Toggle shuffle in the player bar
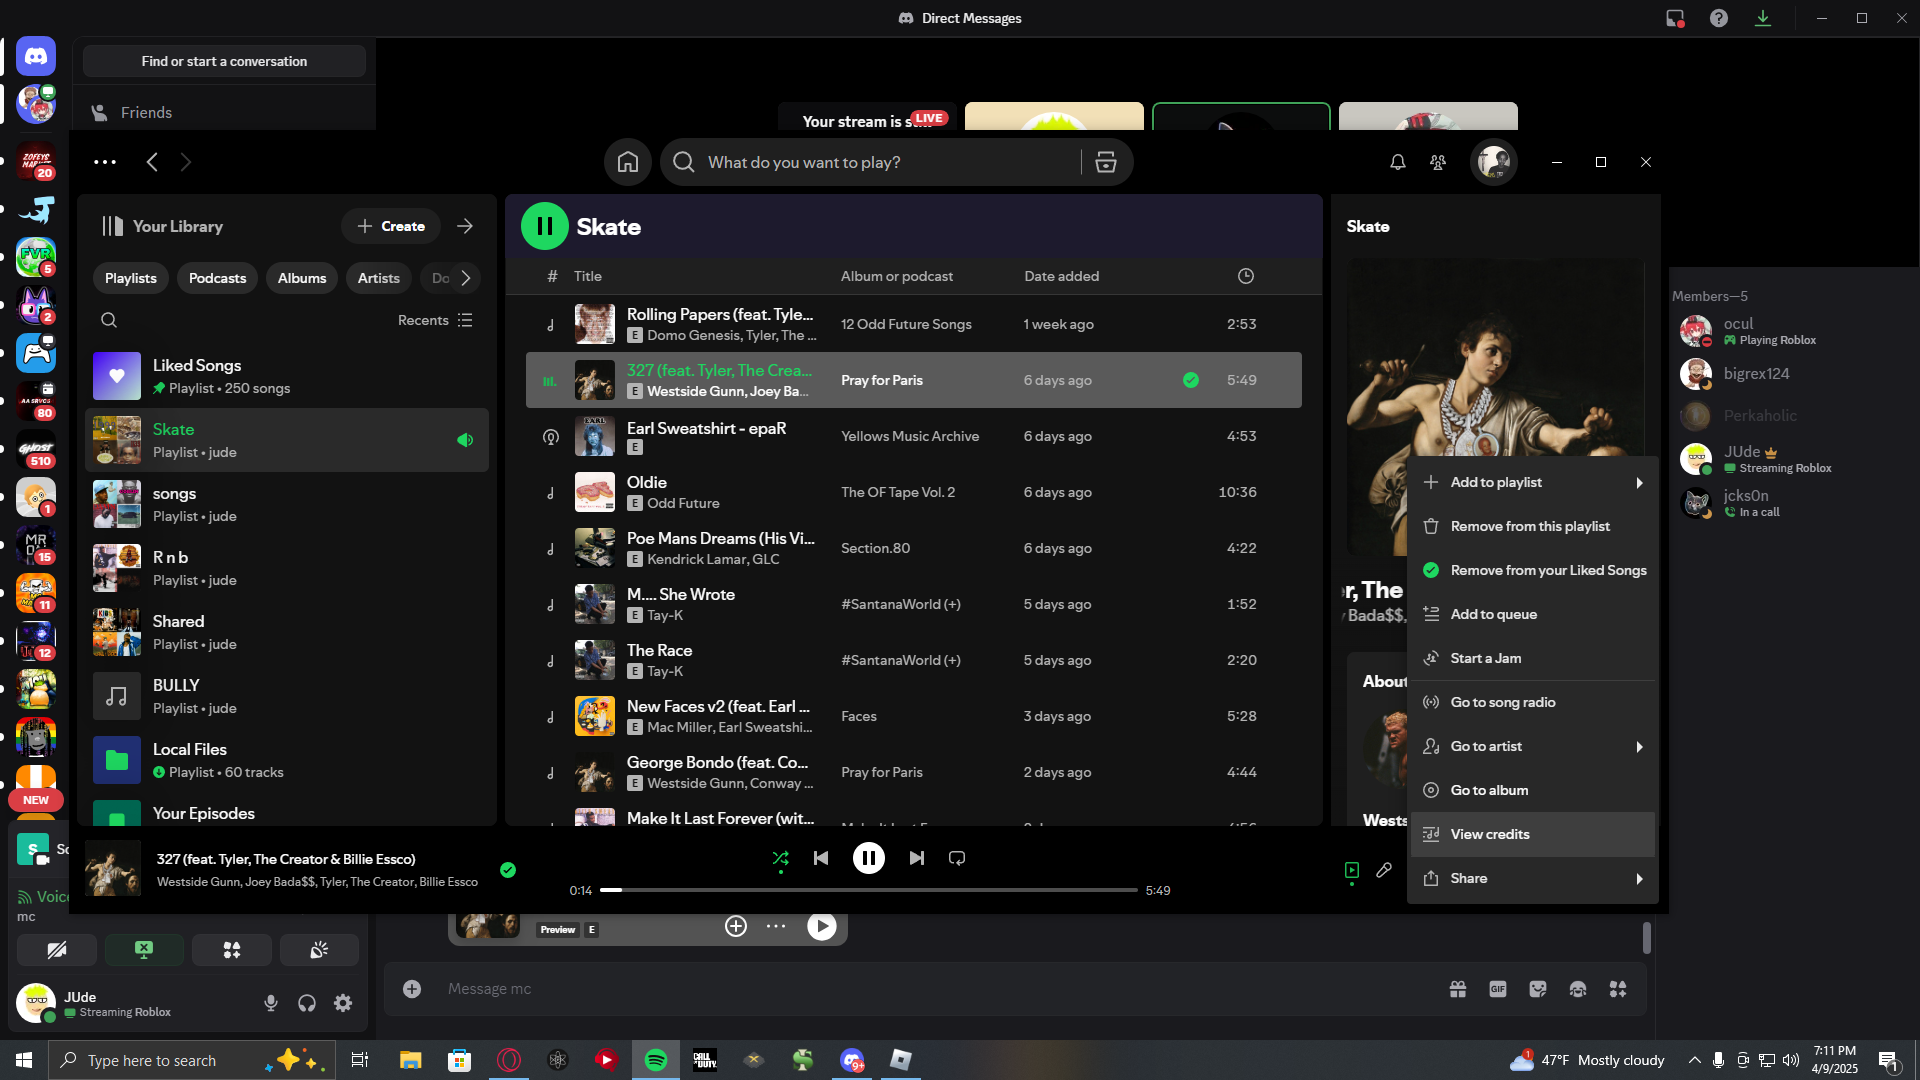Viewport: 1920px width, 1080px height. click(x=780, y=858)
